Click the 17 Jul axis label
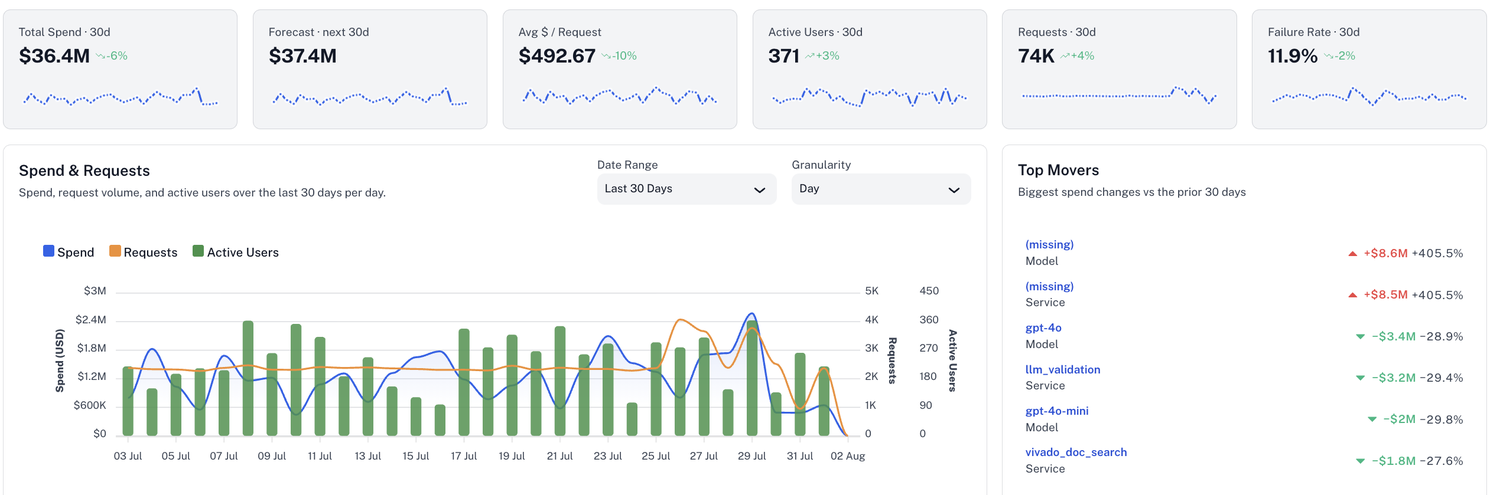1500x495 pixels. pyautogui.click(x=463, y=456)
